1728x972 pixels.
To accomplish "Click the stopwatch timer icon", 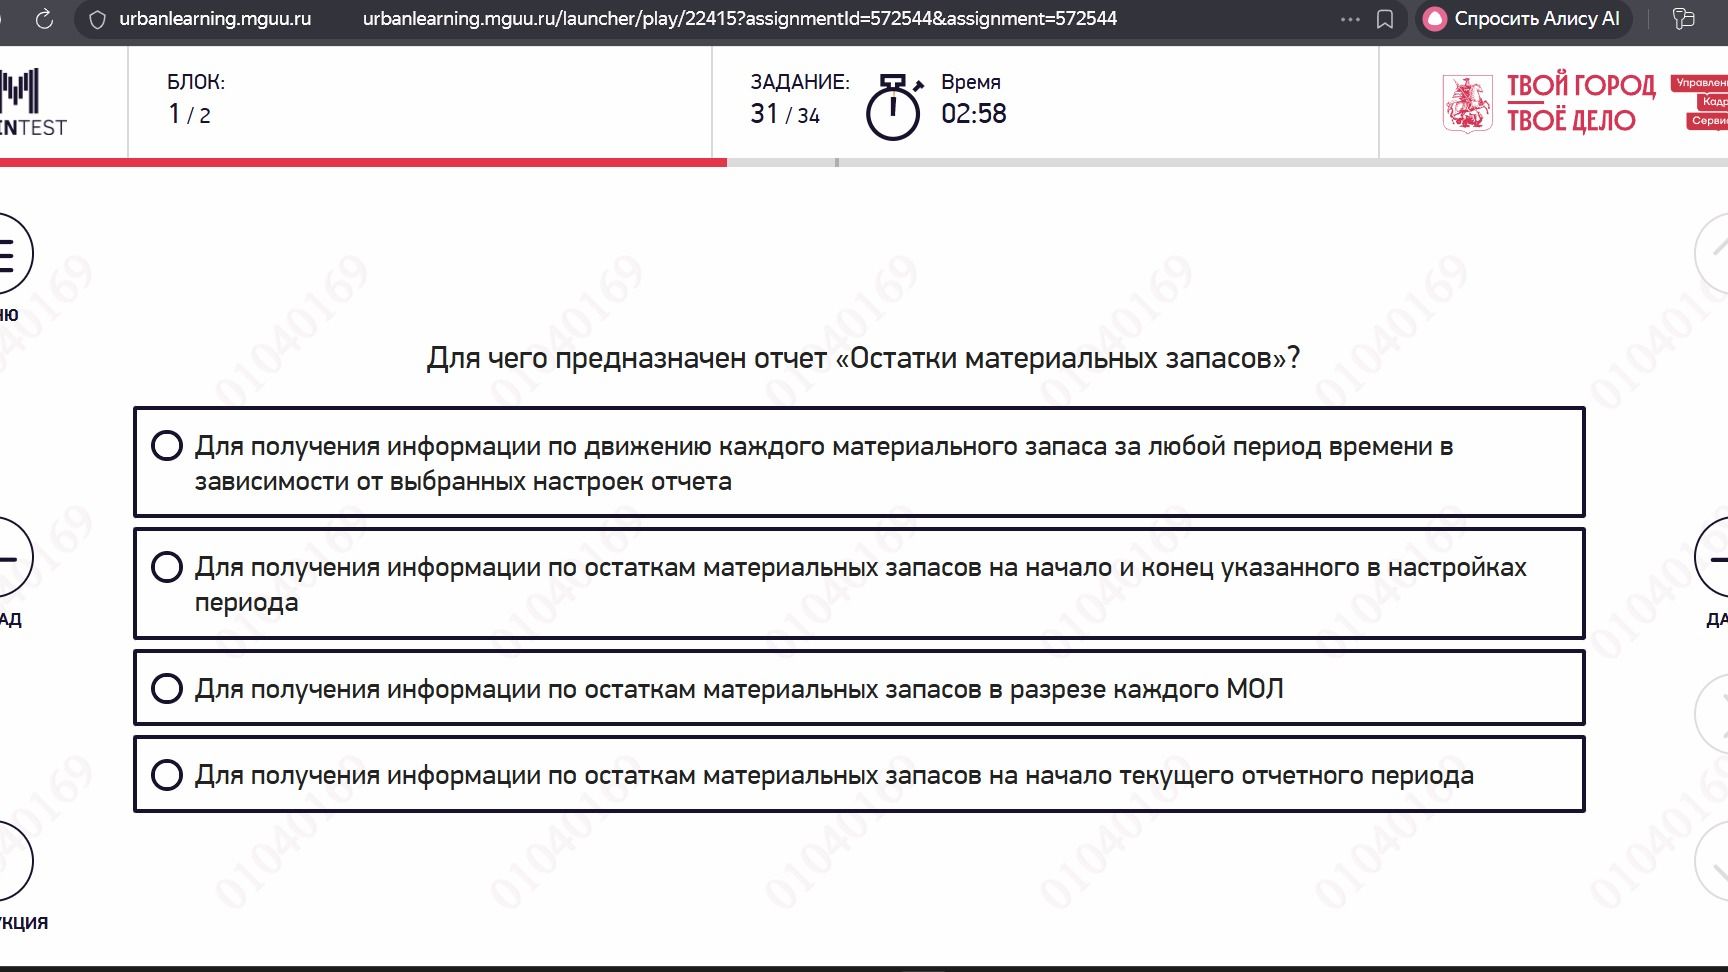I will [893, 106].
